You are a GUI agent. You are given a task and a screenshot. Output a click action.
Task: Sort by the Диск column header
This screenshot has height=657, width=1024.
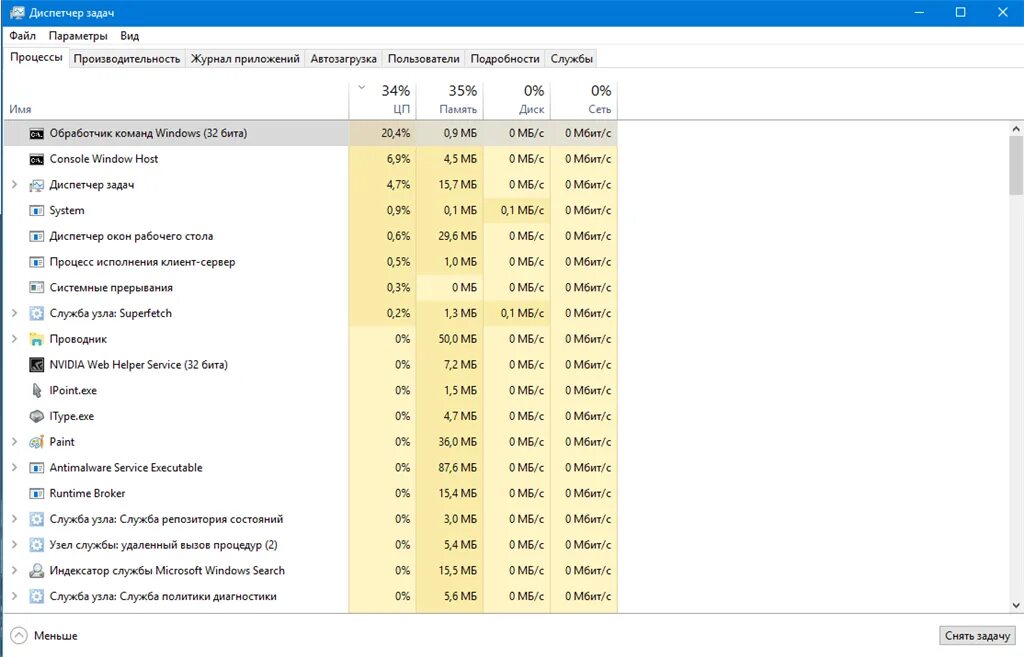pyautogui.click(x=517, y=100)
